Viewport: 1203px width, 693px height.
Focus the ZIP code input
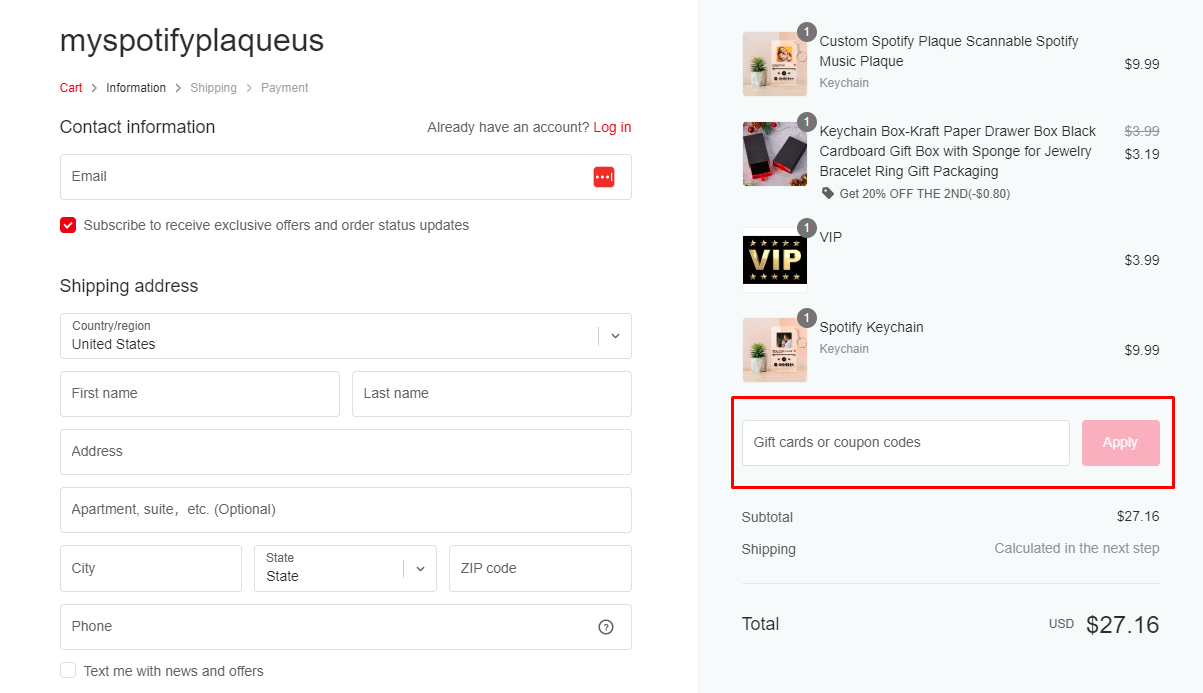(x=540, y=568)
